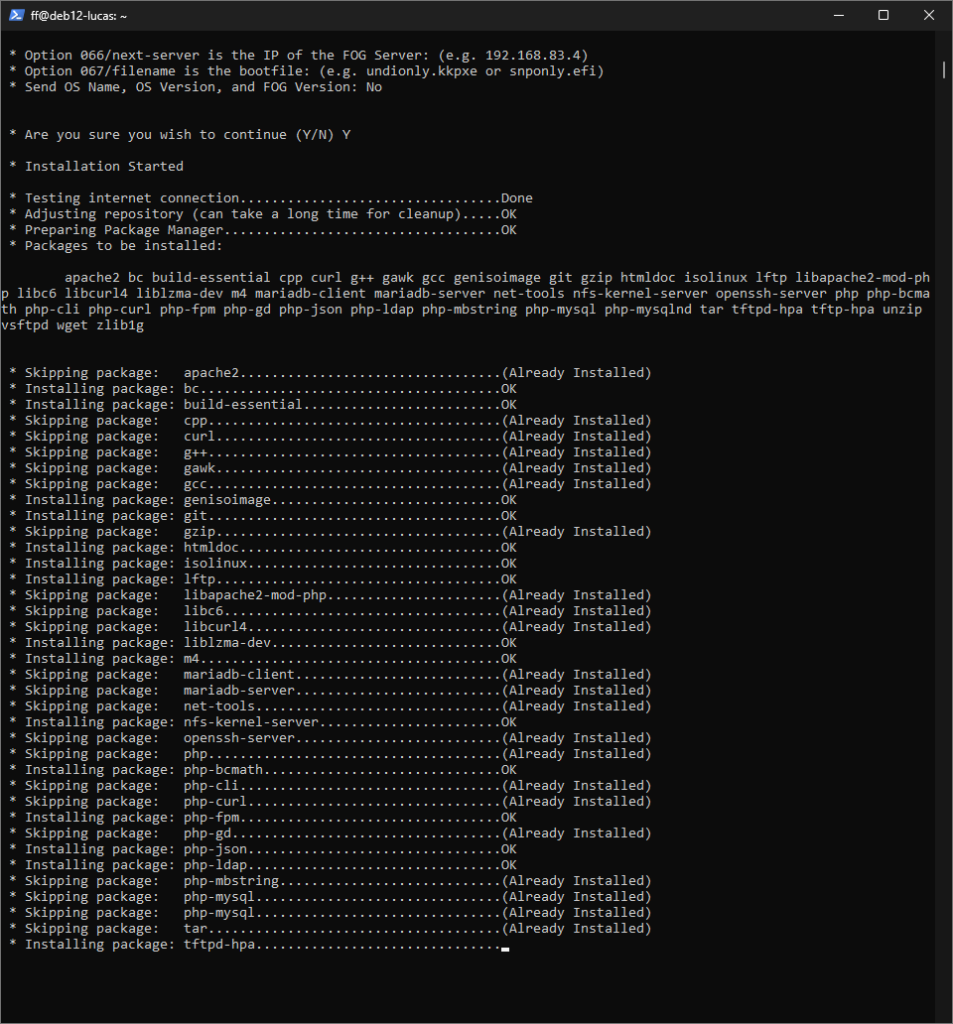Close the ff@deb12-lucas terminal window
The width and height of the screenshot is (953, 1024).
pyautogui.click(x=929, y=16)
